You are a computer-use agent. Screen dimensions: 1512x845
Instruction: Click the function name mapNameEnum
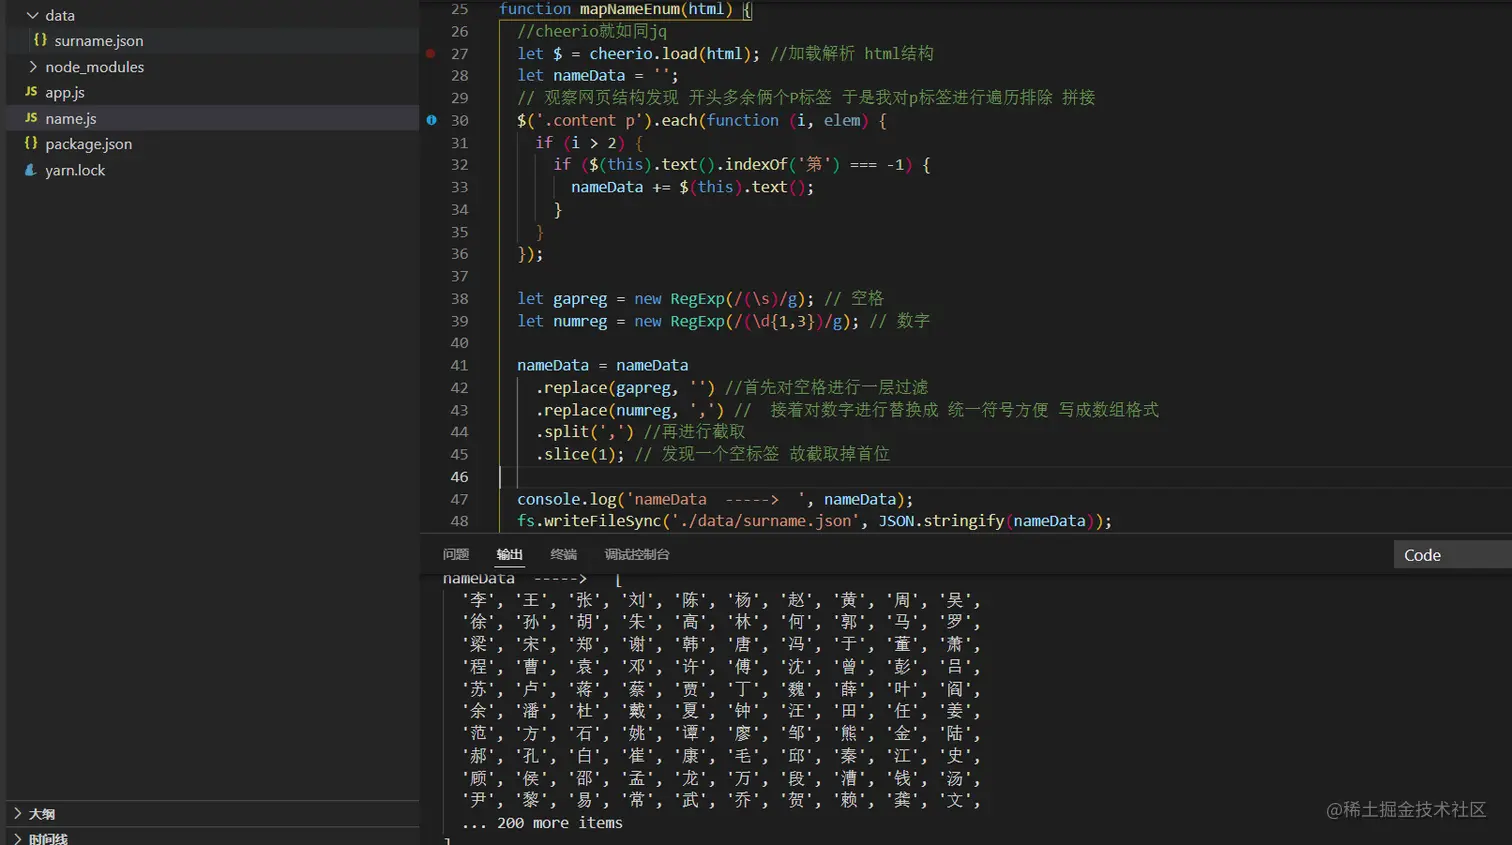tap(629, 9)
